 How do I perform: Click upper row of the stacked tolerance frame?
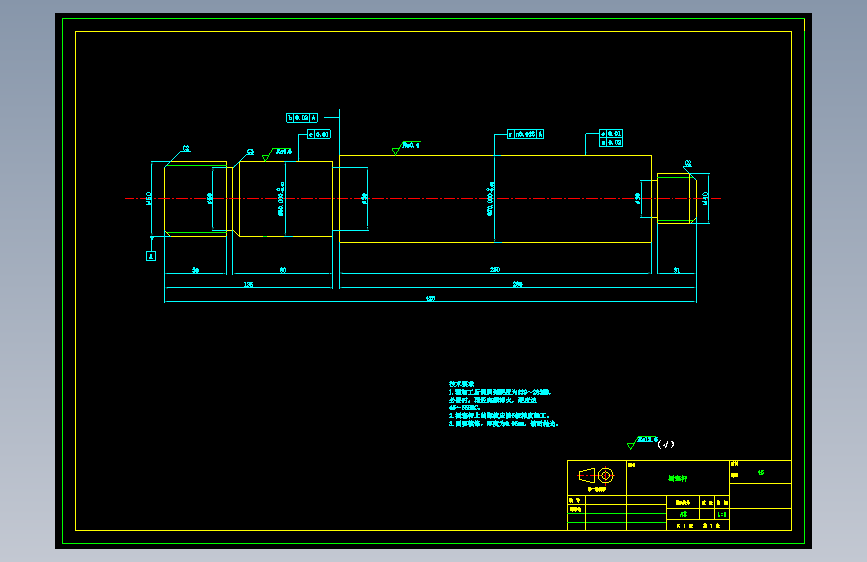tap(611, 133)
